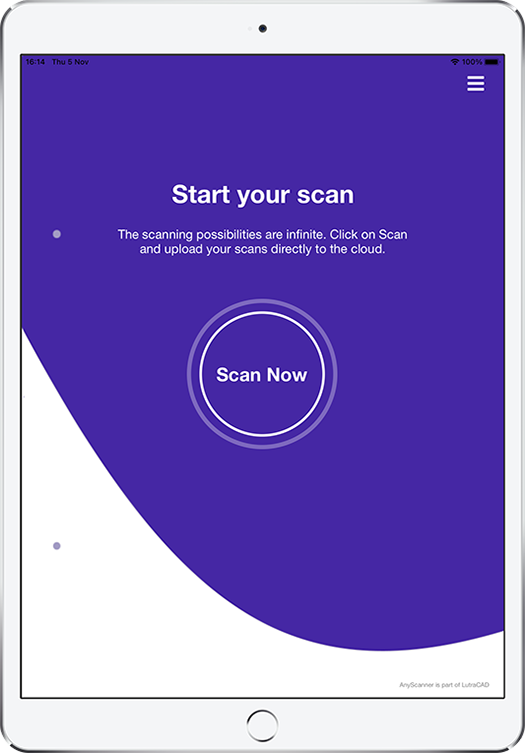Tap the iPad home button

(262, 725)
